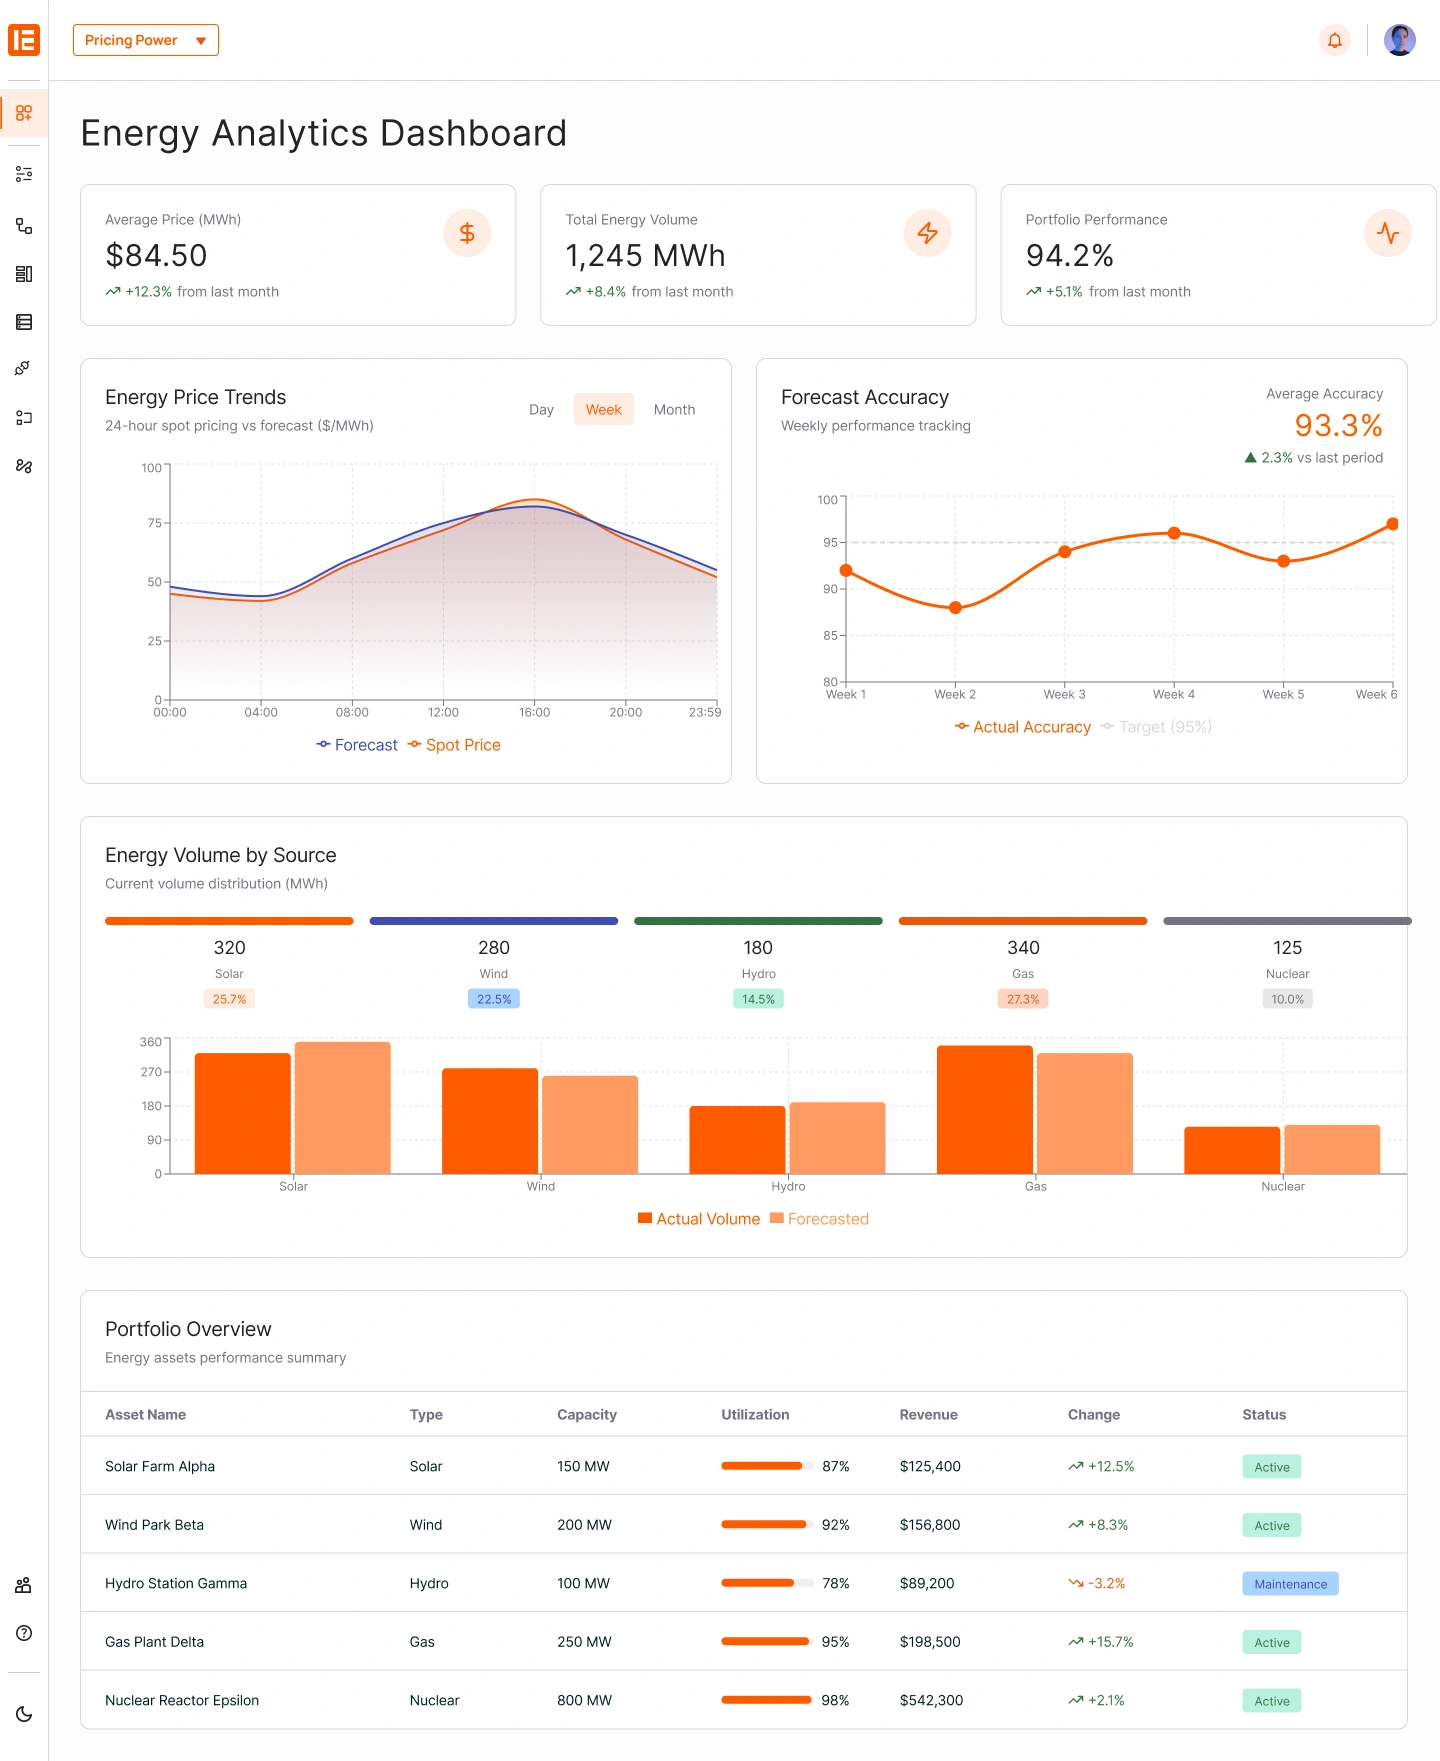
Task: Select the dashboard grid icon in sidebar
Action: (24, 113)
